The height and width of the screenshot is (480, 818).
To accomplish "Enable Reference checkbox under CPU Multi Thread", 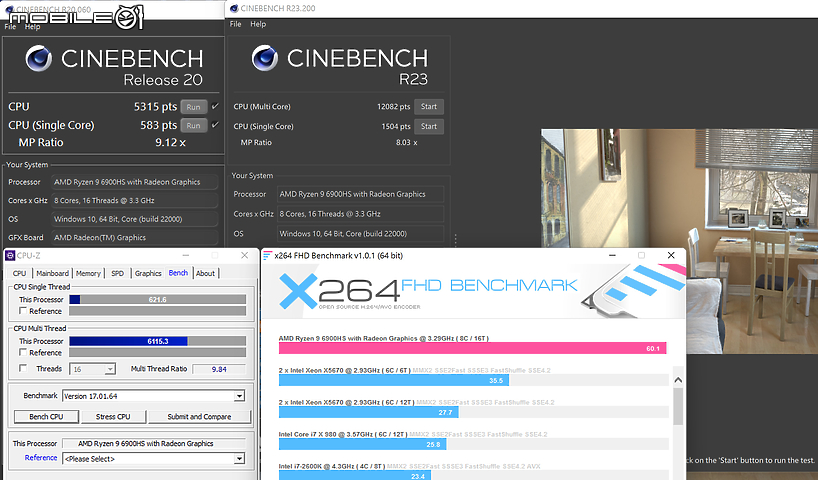I will click(x=23, y=353).
